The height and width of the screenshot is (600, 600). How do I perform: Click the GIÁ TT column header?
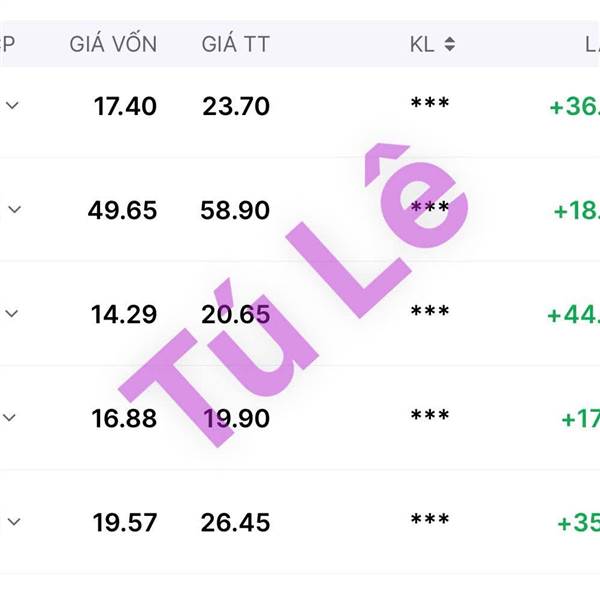(x=235, y=44)
